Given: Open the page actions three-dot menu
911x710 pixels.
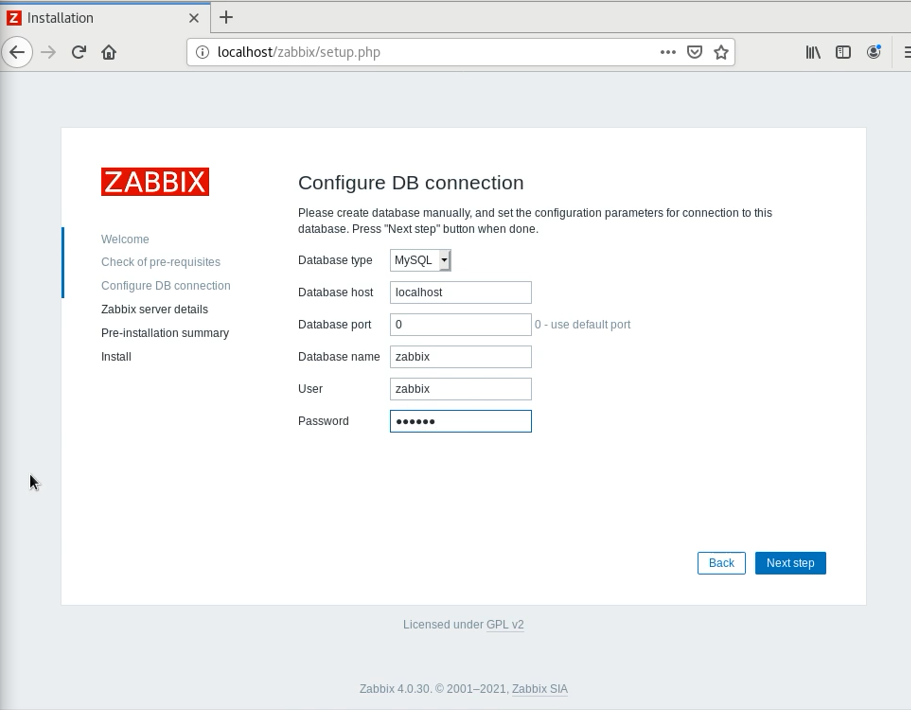Looking at the screenshot, I should pyautogui.click(x=668, y=52).
